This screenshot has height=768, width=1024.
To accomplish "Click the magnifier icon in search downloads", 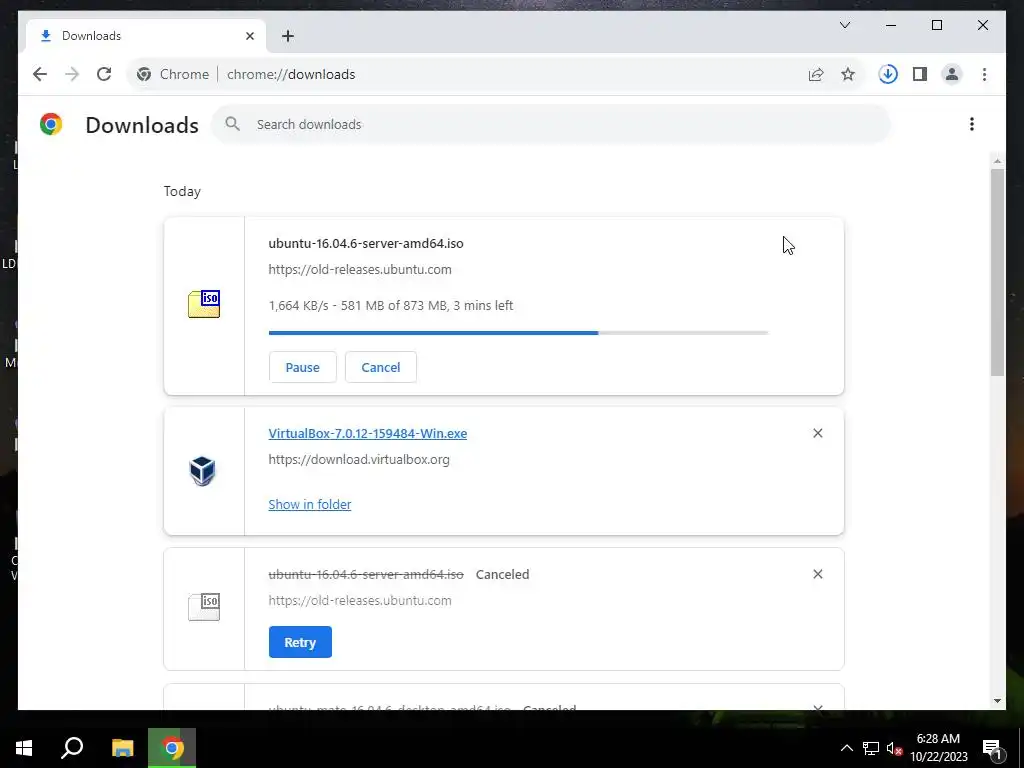I will [232, 124].
